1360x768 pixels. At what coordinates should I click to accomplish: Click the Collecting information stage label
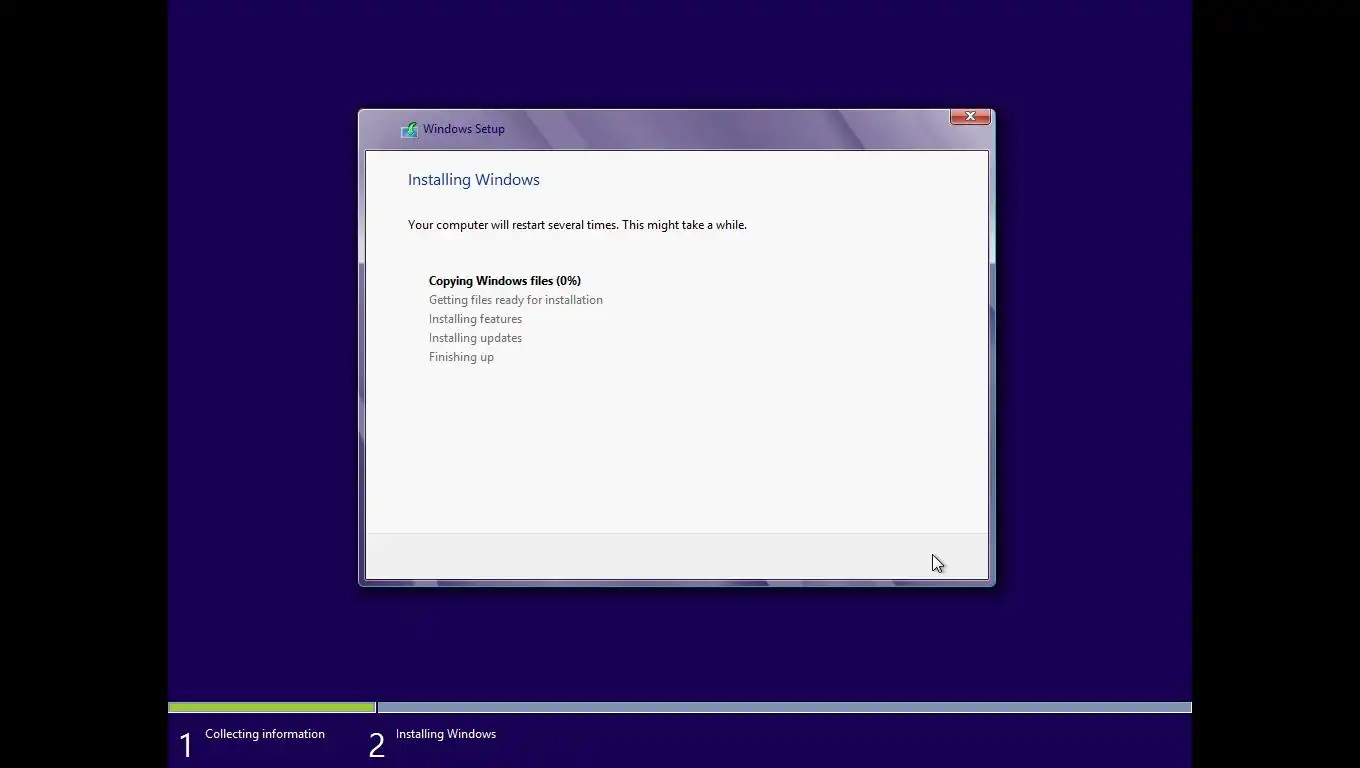click(265, 734)
